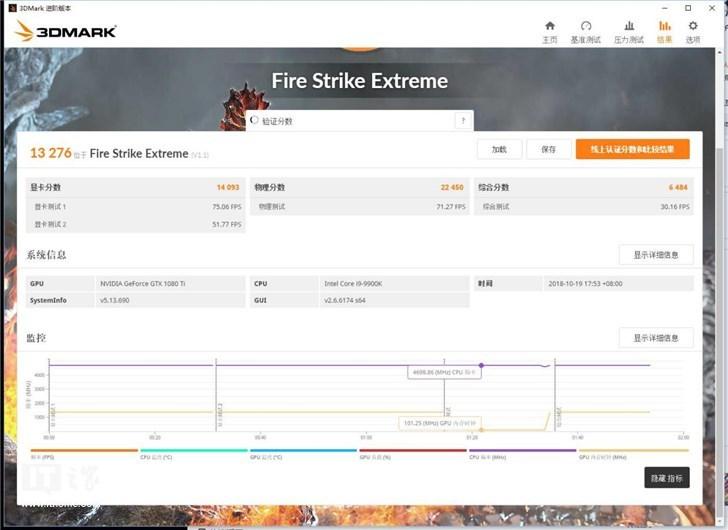The width and height of the screenshot is (728, 530).
Task: Click the orange online validate results button
Action: click(x=632, y=149)
